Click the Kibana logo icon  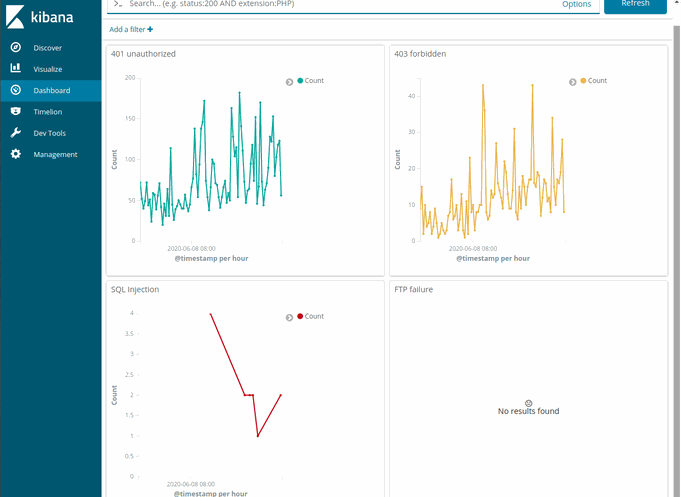15,17
